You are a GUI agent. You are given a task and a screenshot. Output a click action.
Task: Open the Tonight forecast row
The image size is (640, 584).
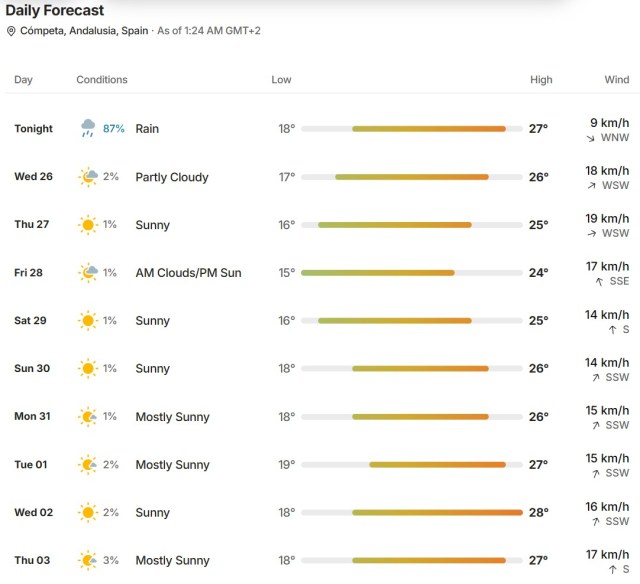(x=322, y=129)
